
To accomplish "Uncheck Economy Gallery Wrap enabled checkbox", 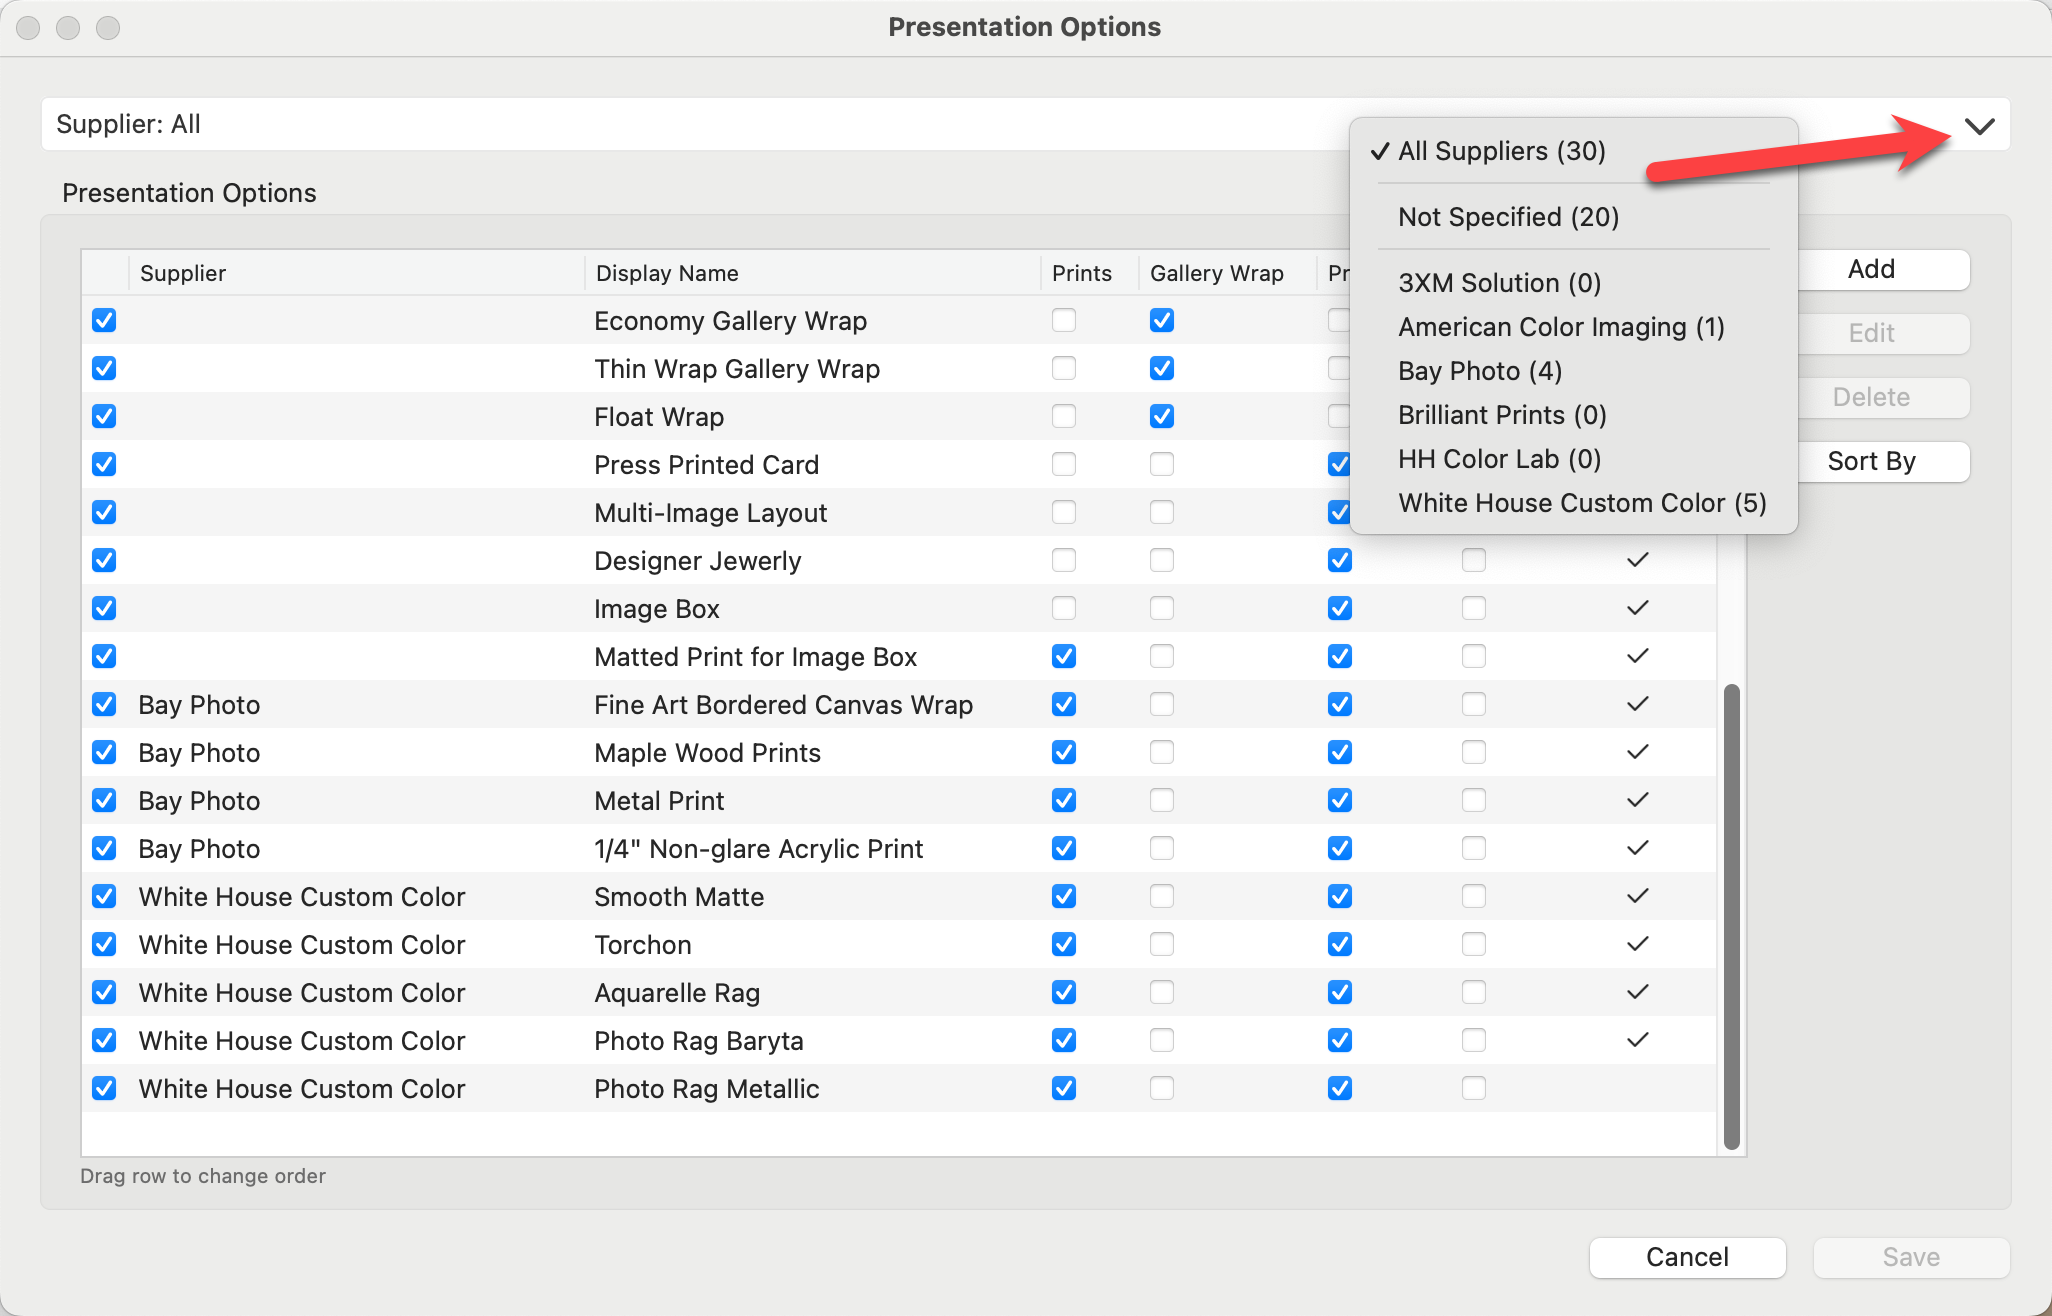I will pos(104,320).
